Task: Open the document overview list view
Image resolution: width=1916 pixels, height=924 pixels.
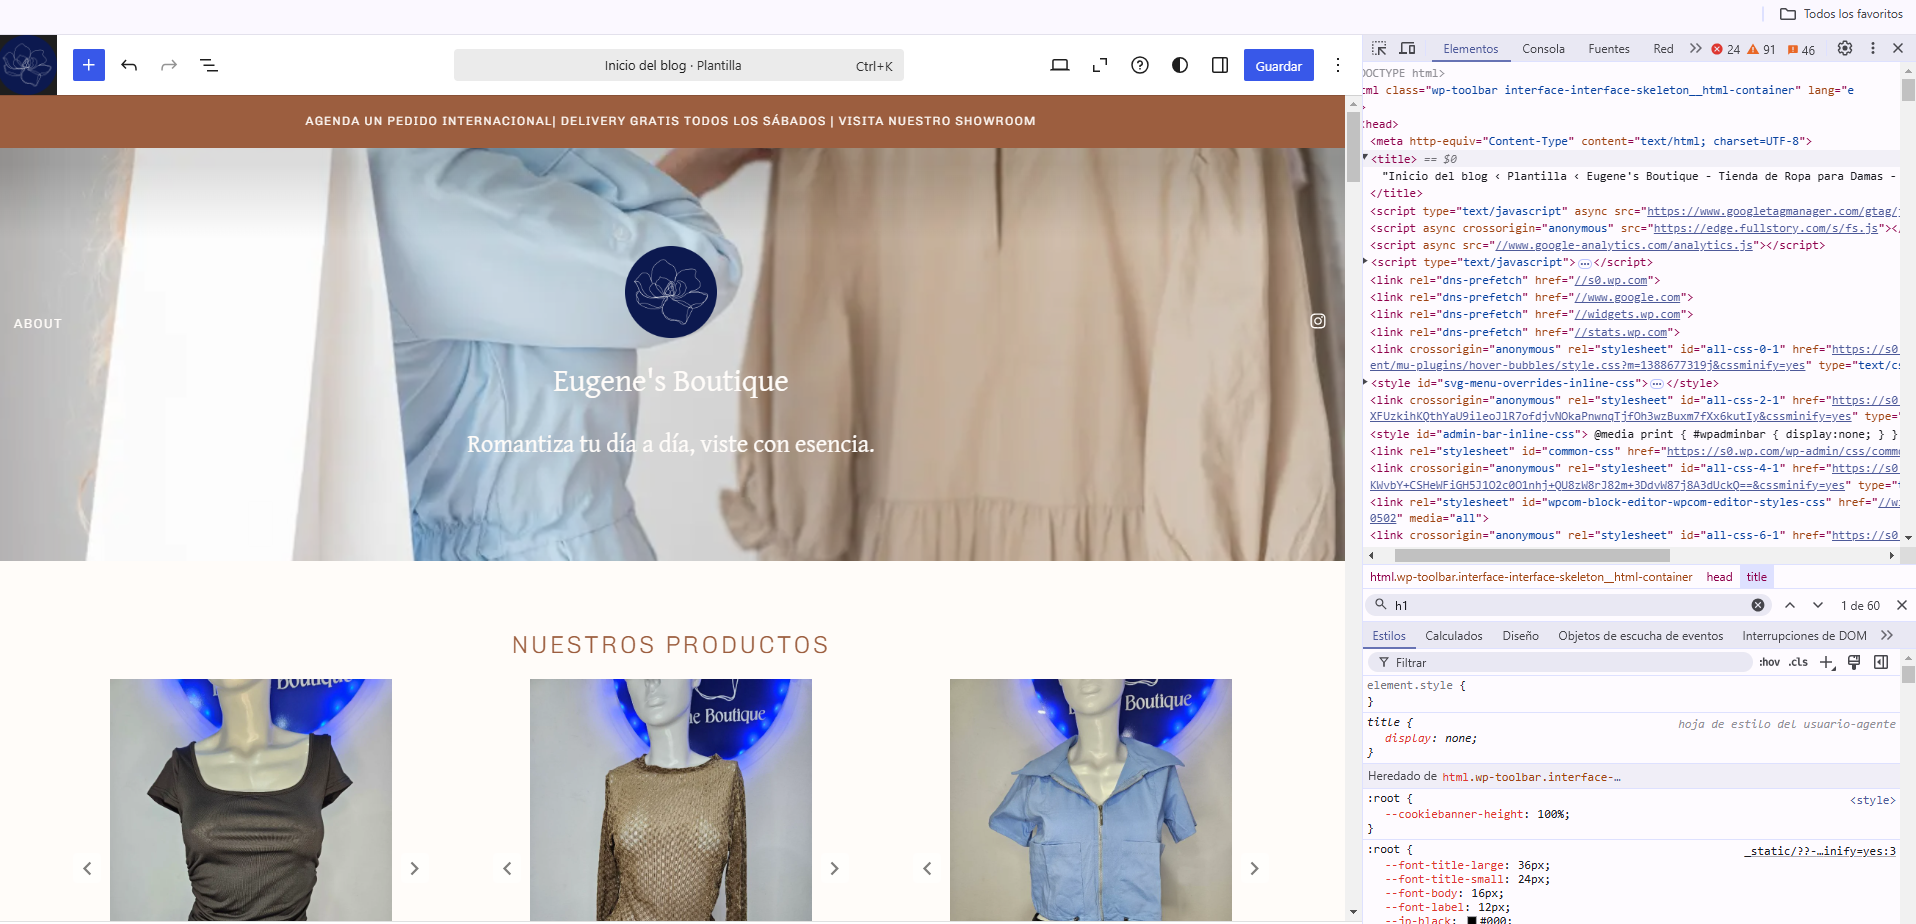Action: pos(209,65)
